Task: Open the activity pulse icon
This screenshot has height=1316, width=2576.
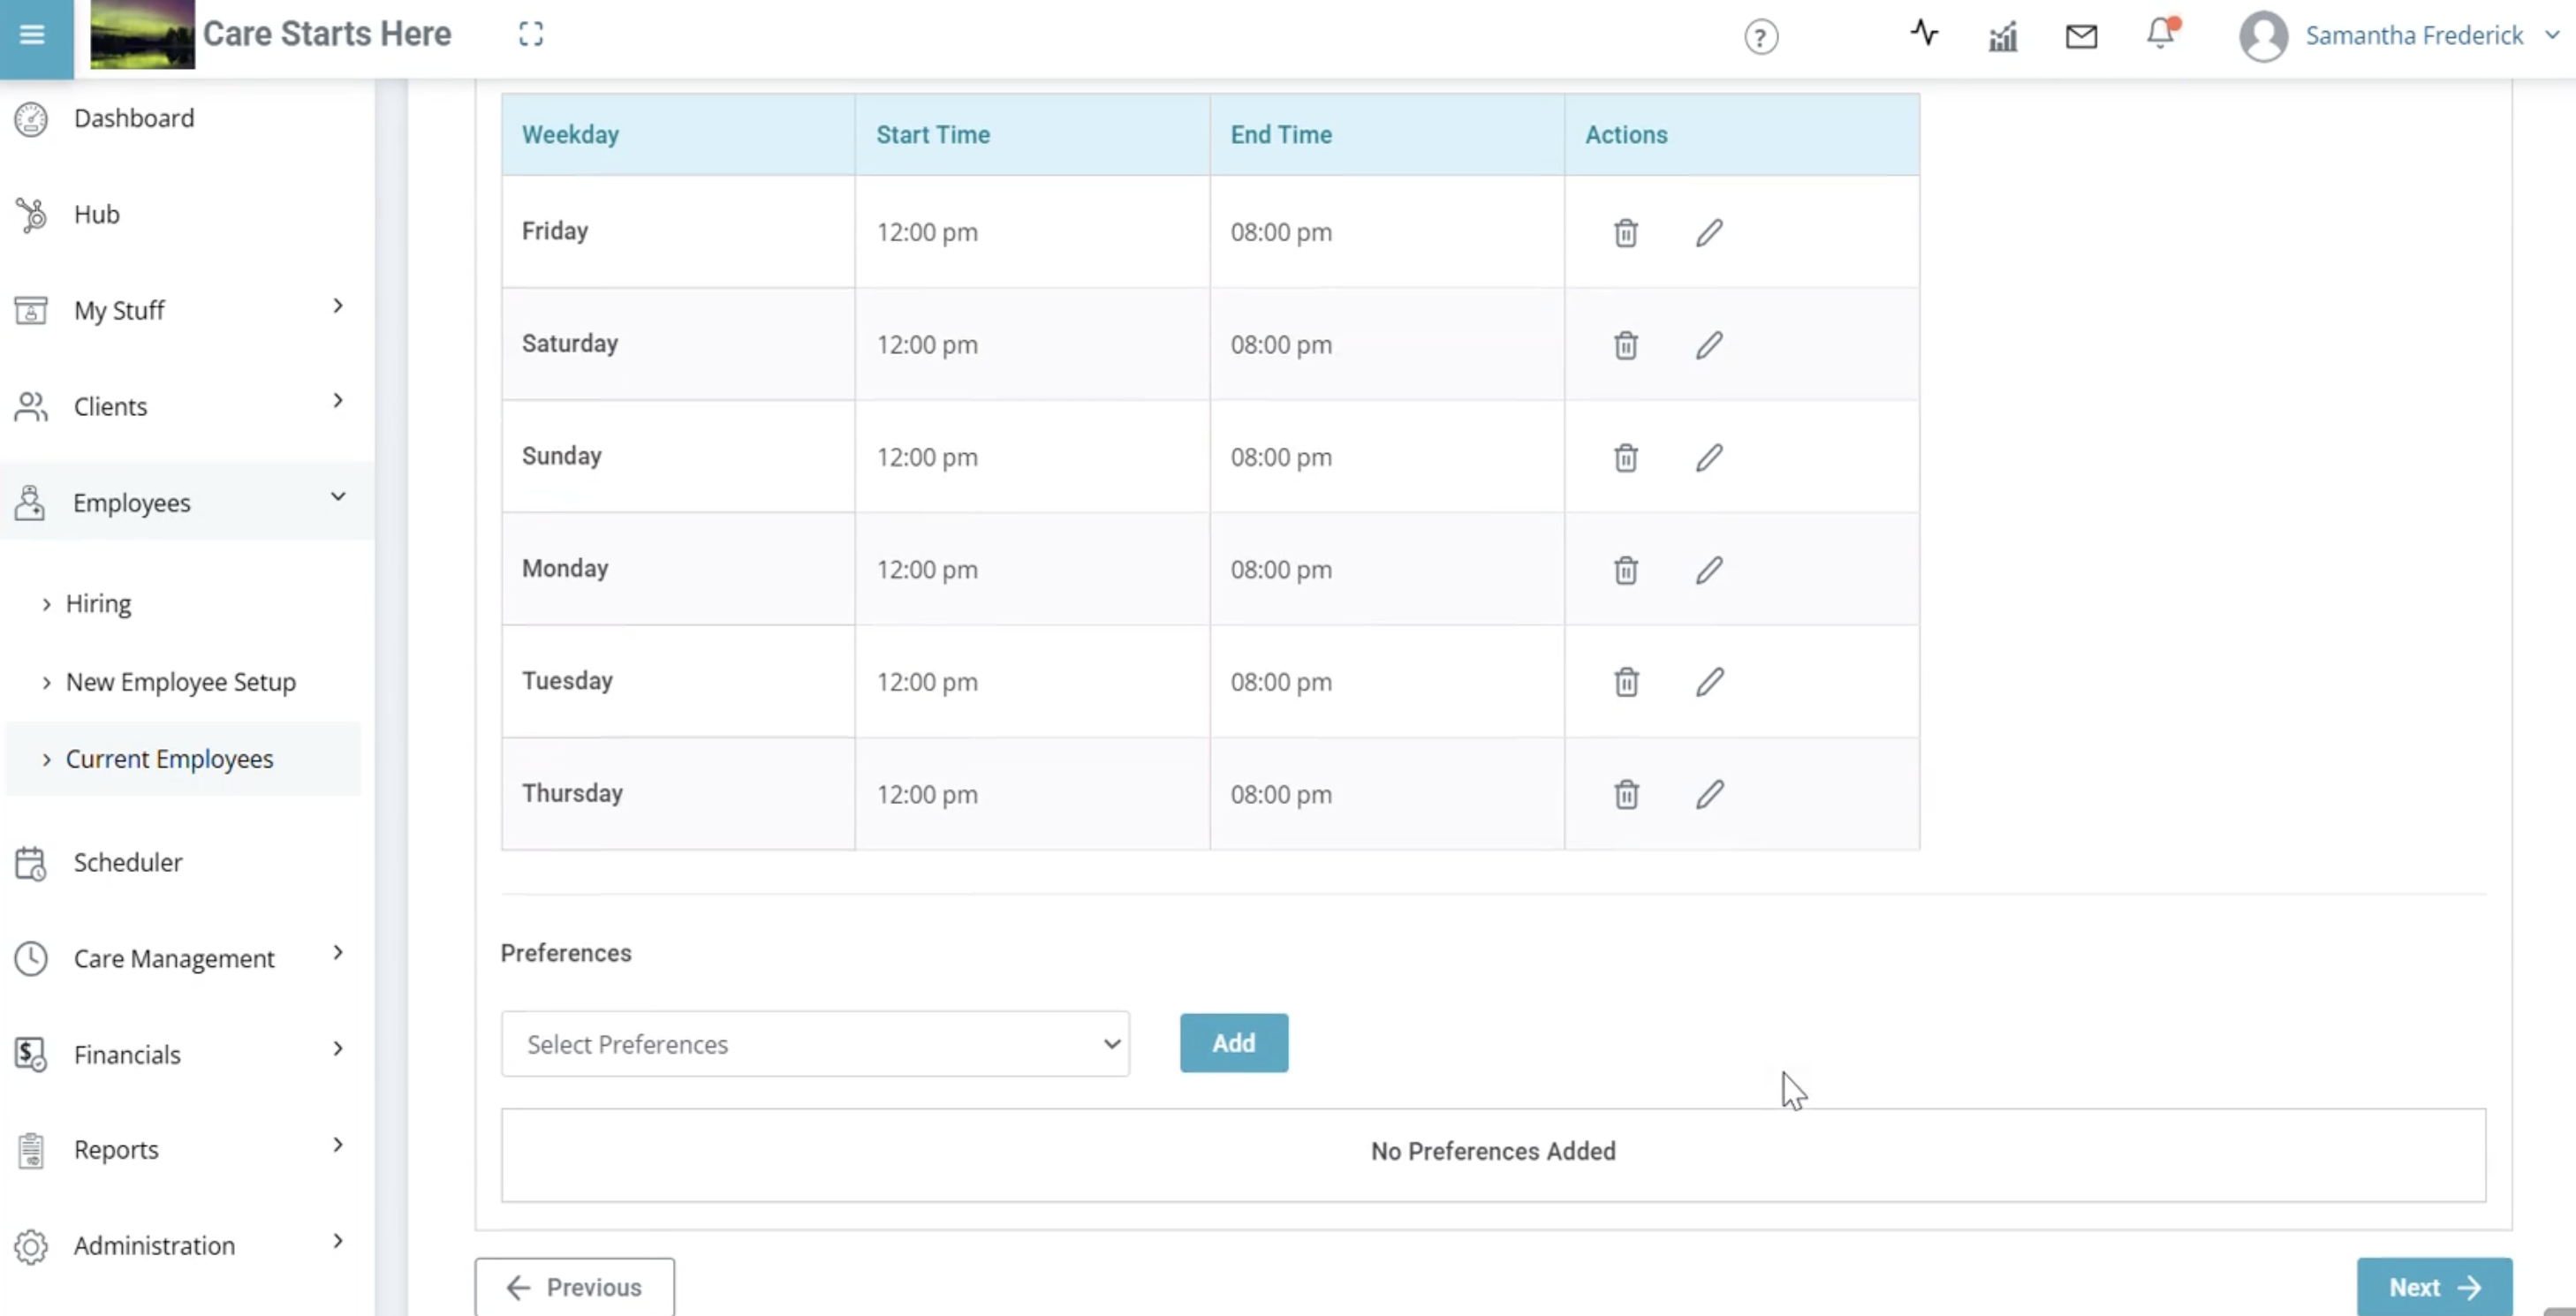Action: point(1923,34)
